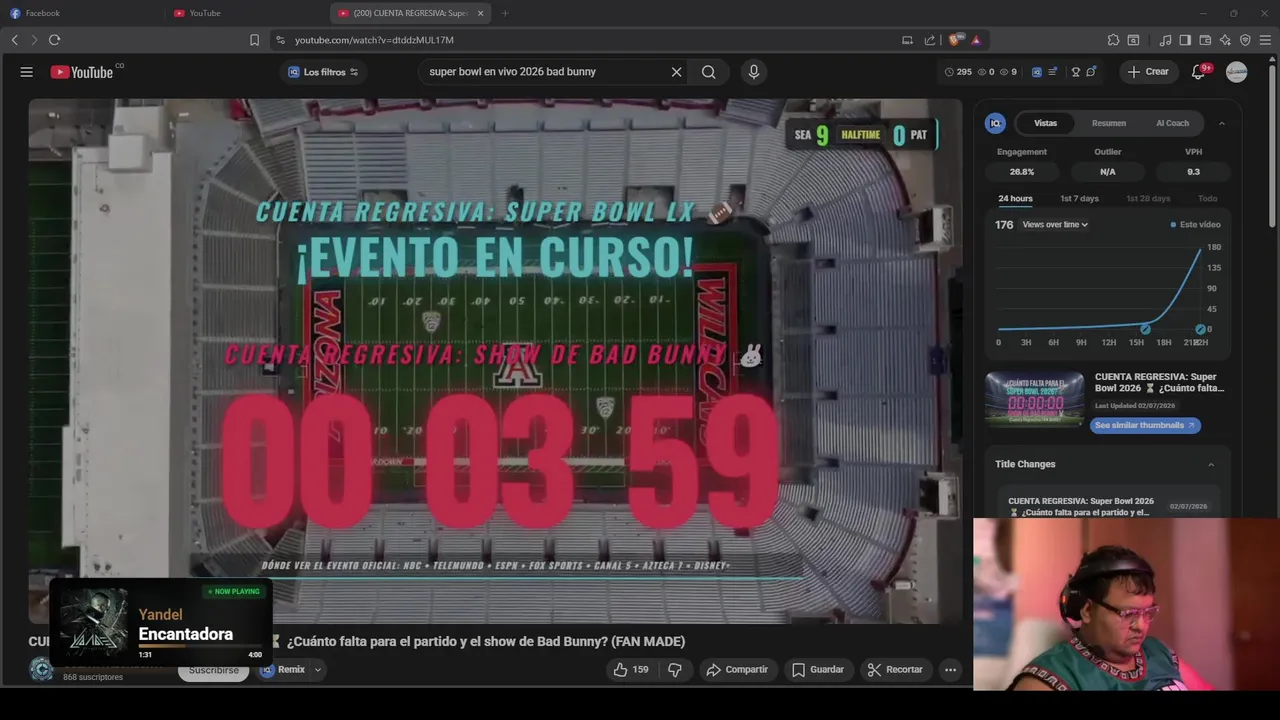The width and height of the screenshot is (1280, 720).
Task: Go back with the browser back arrow
Action: coord(14,40)
